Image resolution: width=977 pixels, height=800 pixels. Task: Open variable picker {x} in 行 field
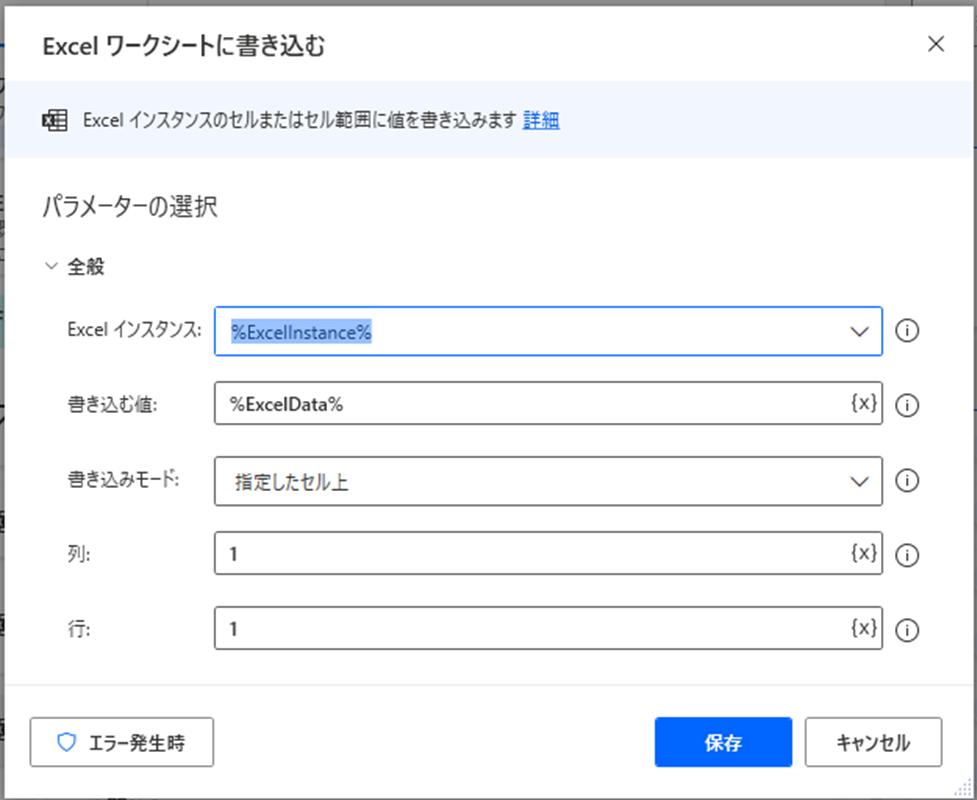(x=864, y=627)
